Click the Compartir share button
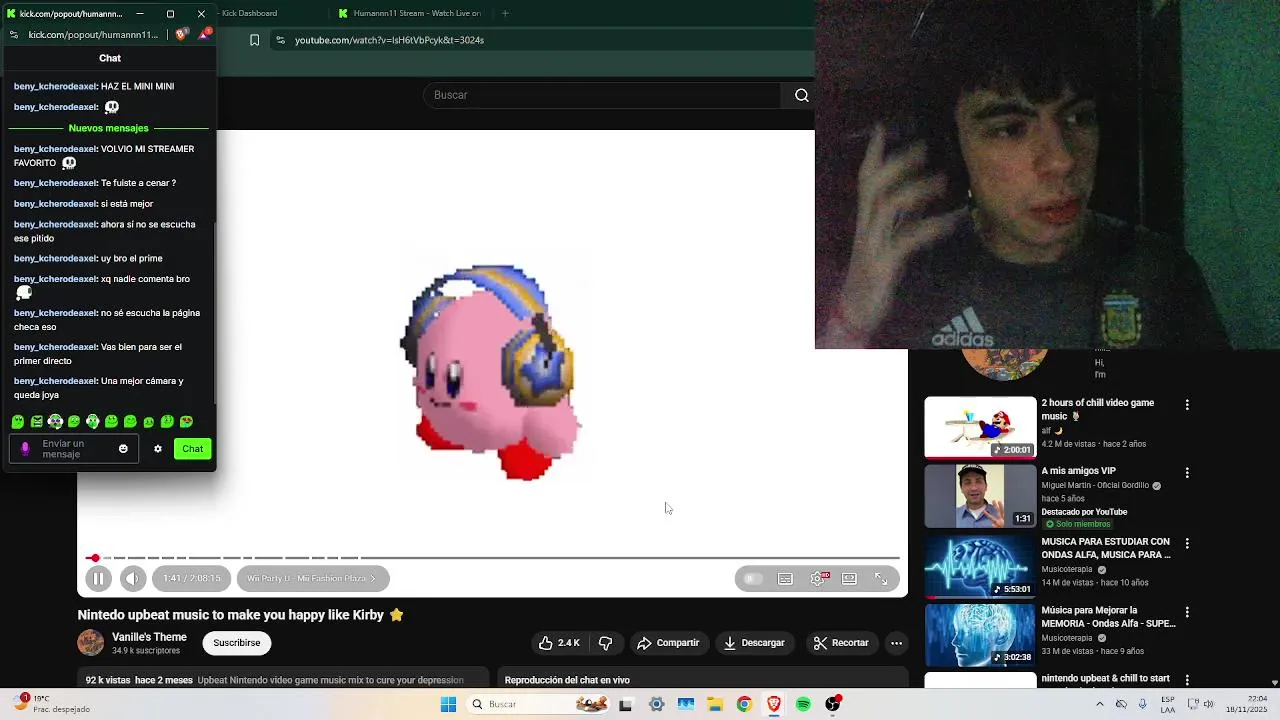The image size is (1280, 720). pos(668,643)
